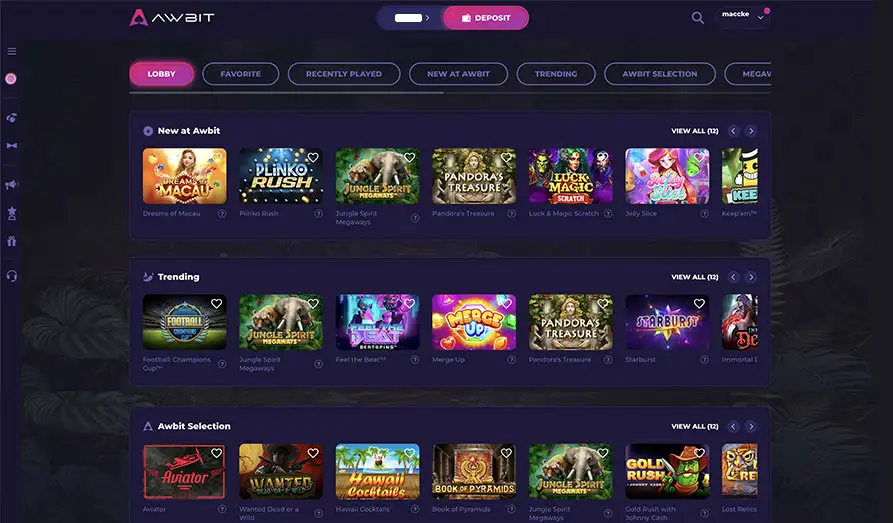Open View All for New at Awbit

click(x=695, y=131)
